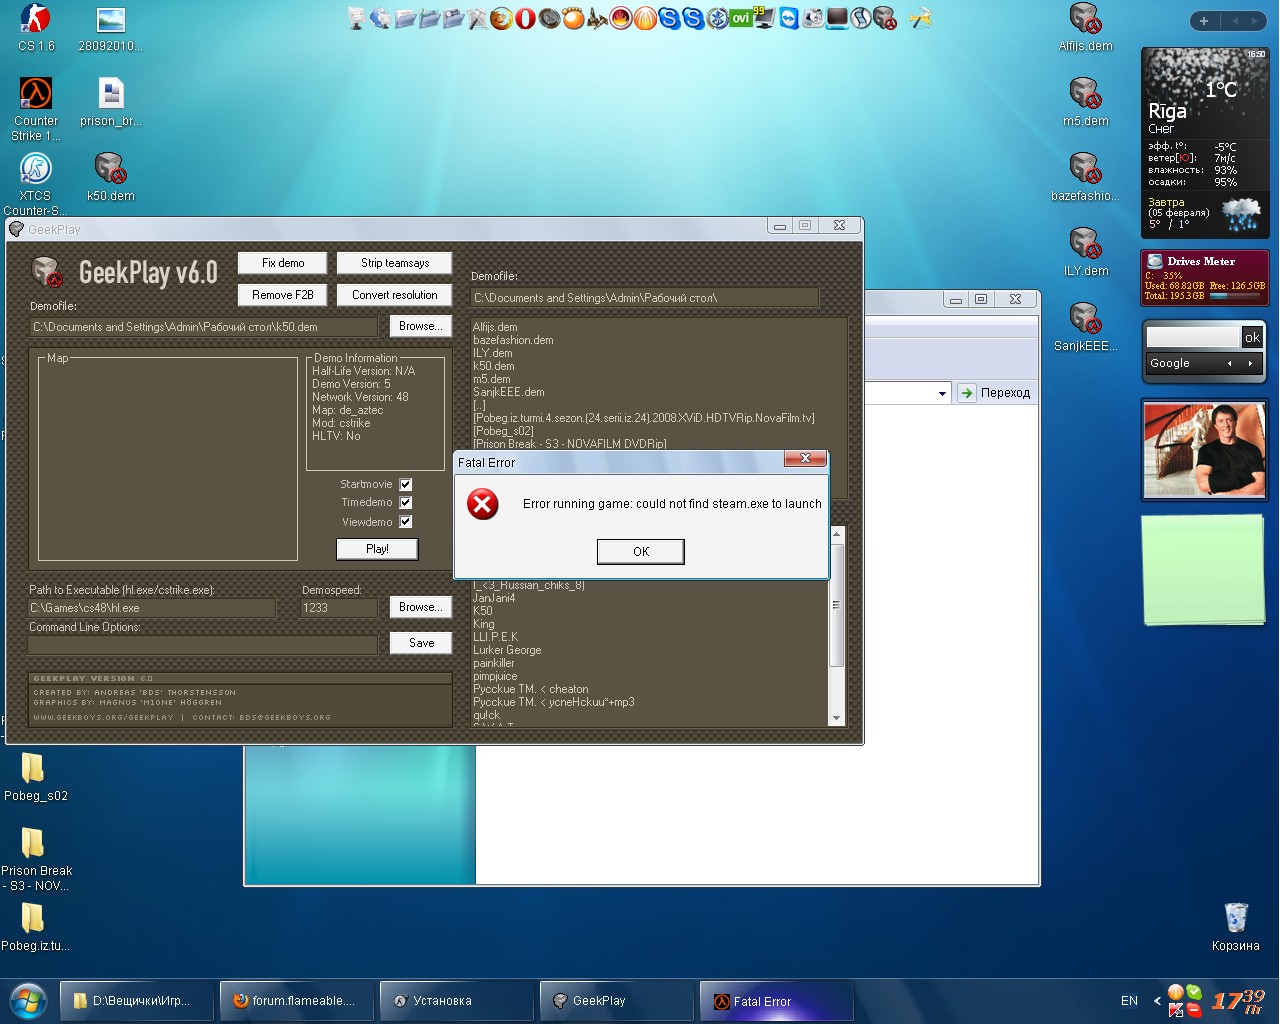Click OK in the Fatal Error dialog
Screen dimensions: 1280x1024
[640, 551]
